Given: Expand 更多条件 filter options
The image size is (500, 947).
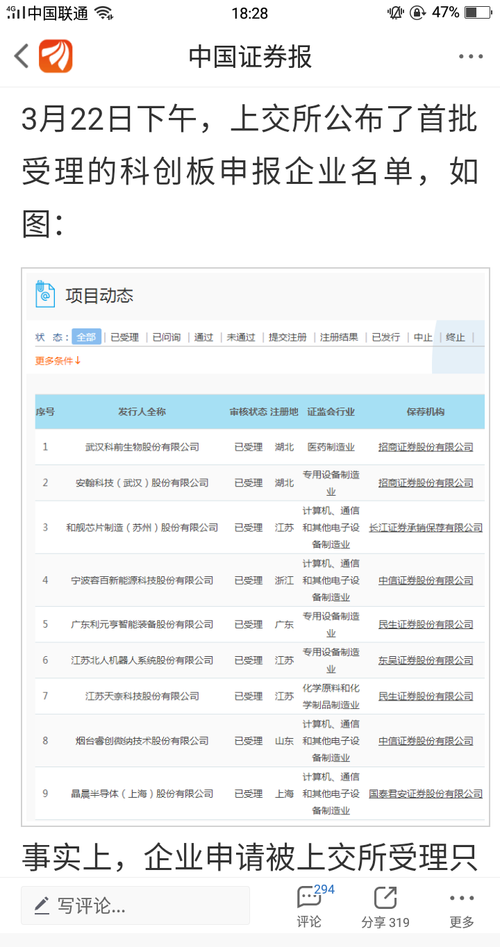Looking at the screenshot, I should 58,361.
